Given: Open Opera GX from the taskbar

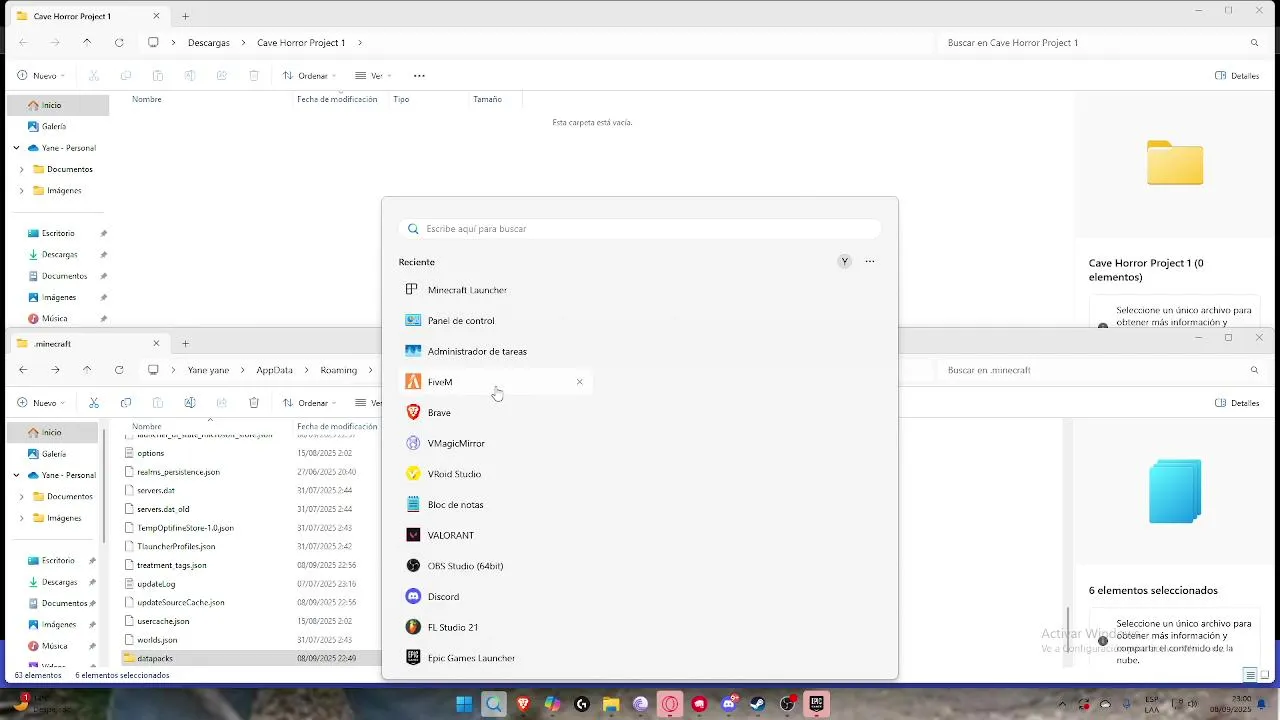Looking at the screenshot, I should 670,704.
